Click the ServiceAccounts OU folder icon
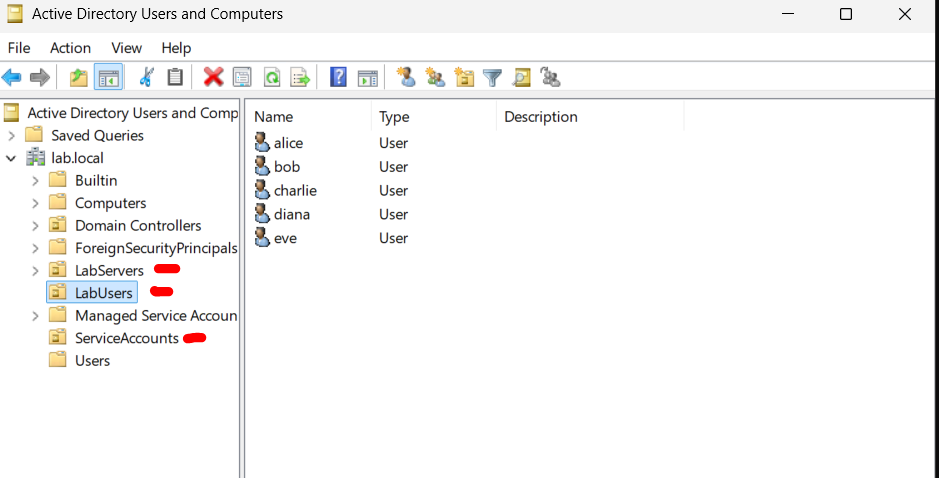The image size is (939, 478). click(x=57, y=338)
